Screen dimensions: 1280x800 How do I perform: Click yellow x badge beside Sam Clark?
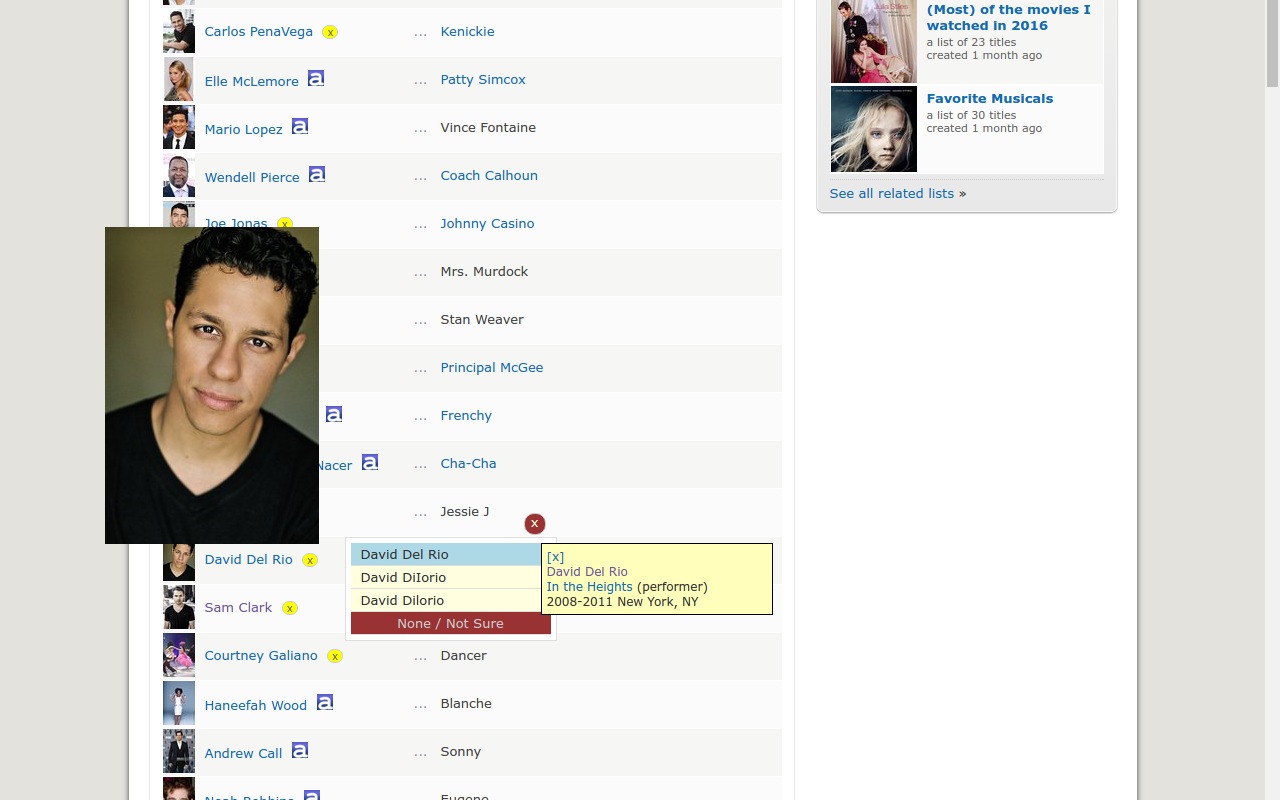[290, 608]
